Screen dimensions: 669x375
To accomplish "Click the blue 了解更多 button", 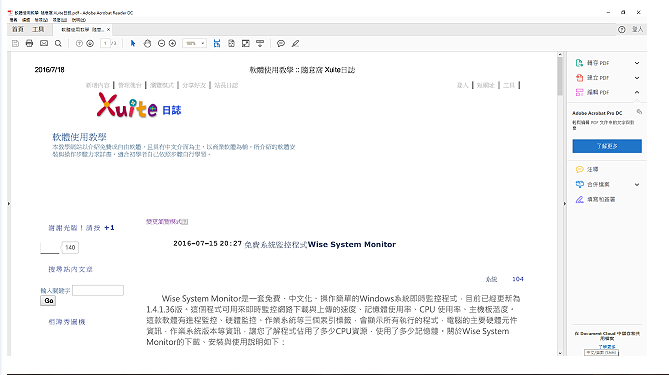I will pyautogui.click(x=607, y=146).
